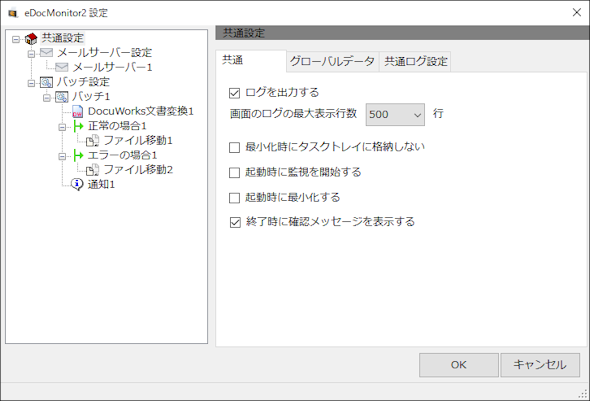Select the file move icon of ファイル移動2
This screenshot has height=401, width=590.
pos(93,170)
